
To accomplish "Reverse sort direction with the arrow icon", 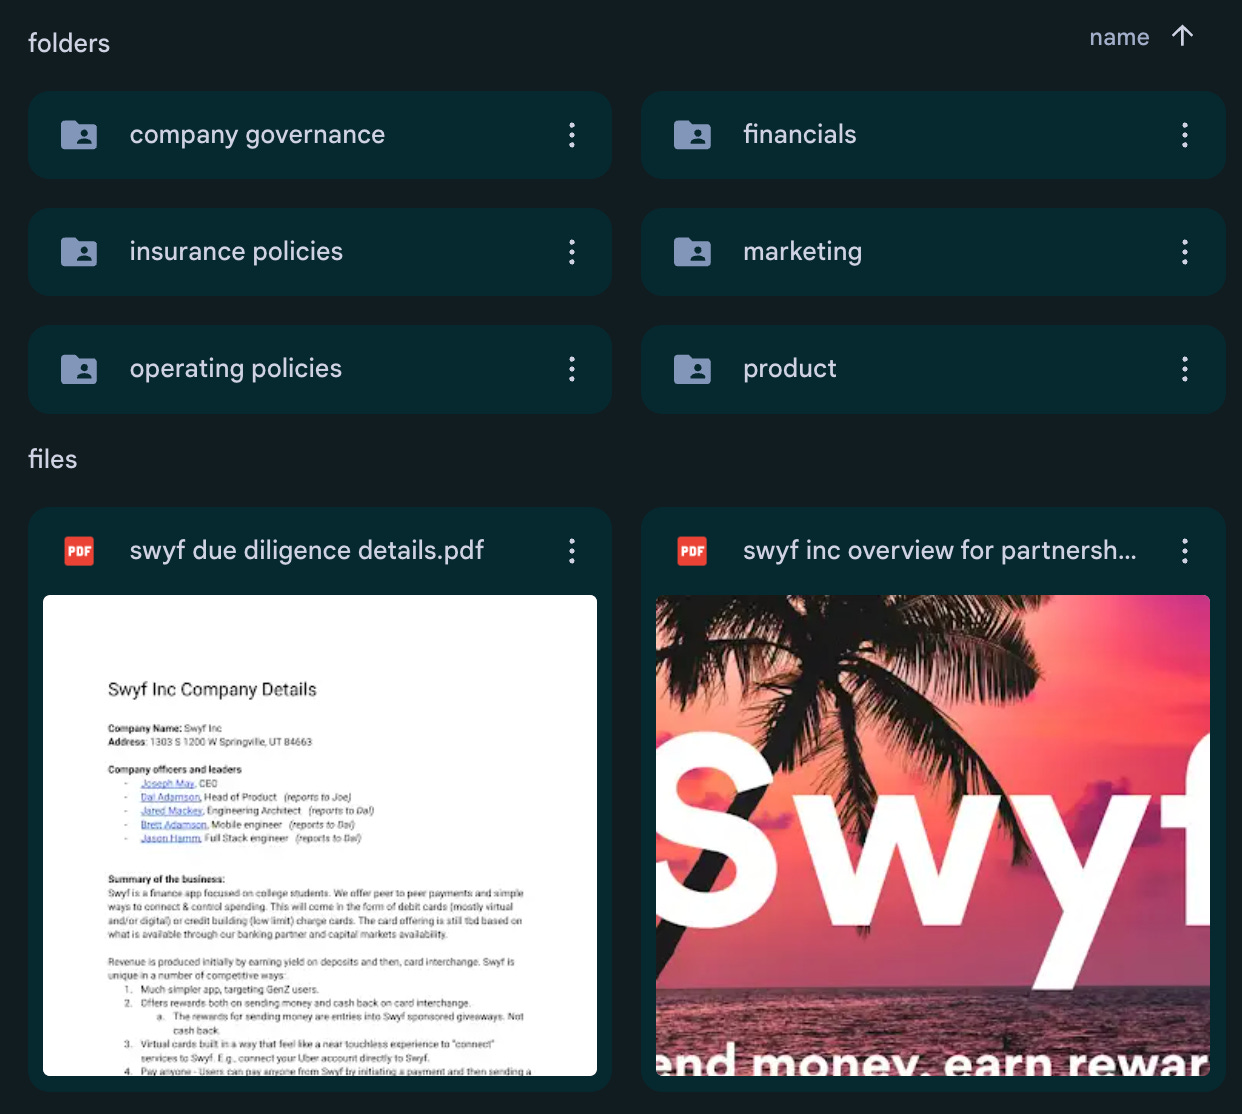I will tap(1183, 37).
